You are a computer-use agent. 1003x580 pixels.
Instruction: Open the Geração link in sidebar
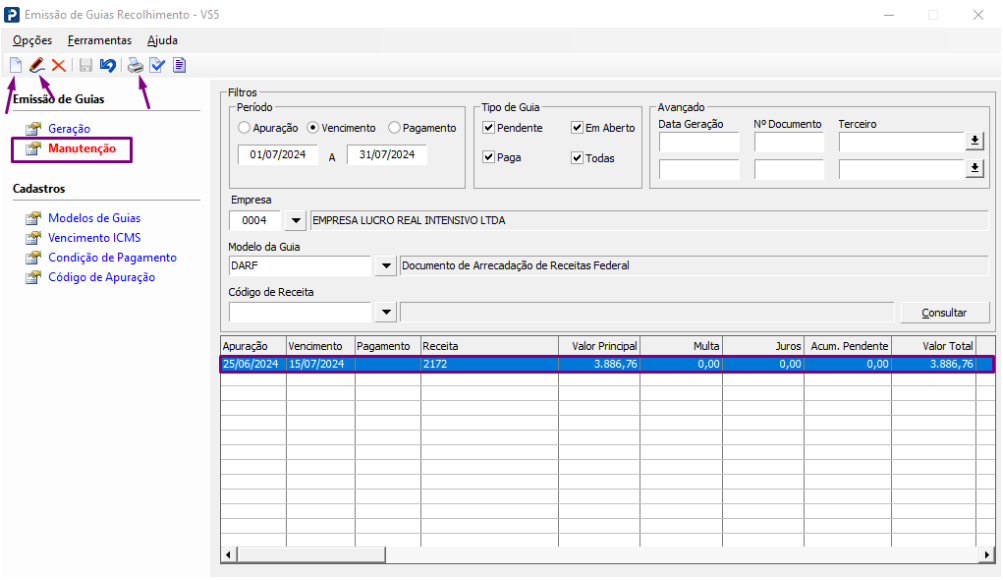pos(69,128)
